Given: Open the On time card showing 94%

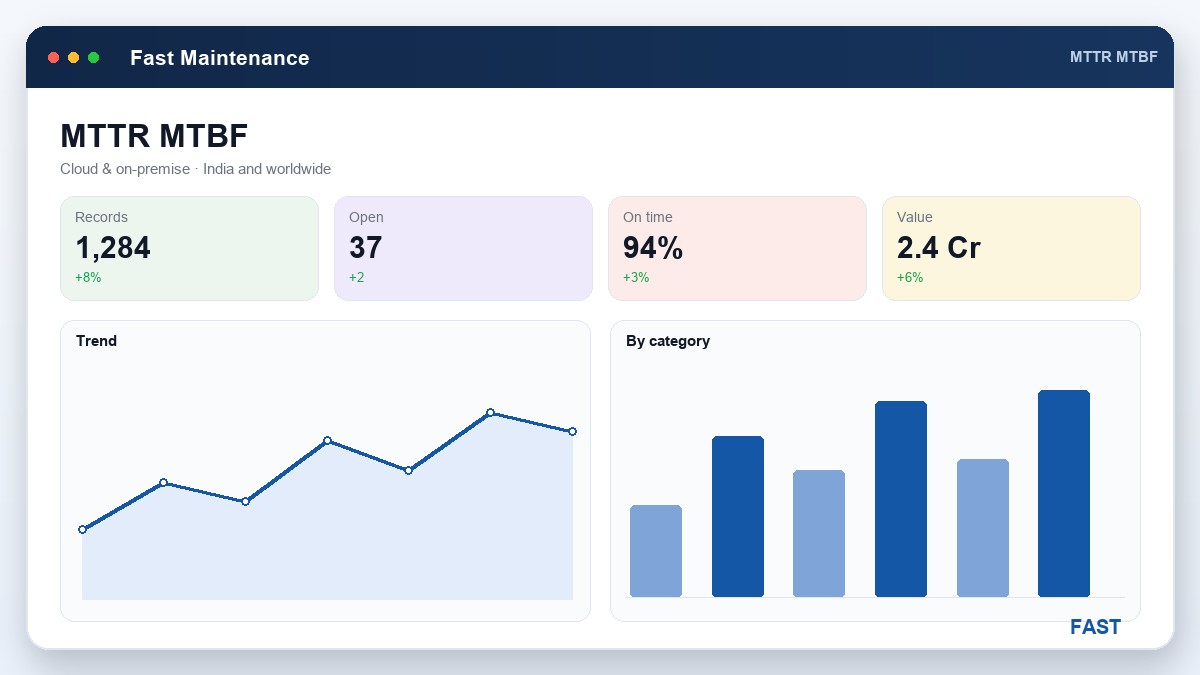Looking at the screenshot, I should (x=738, y=248).
